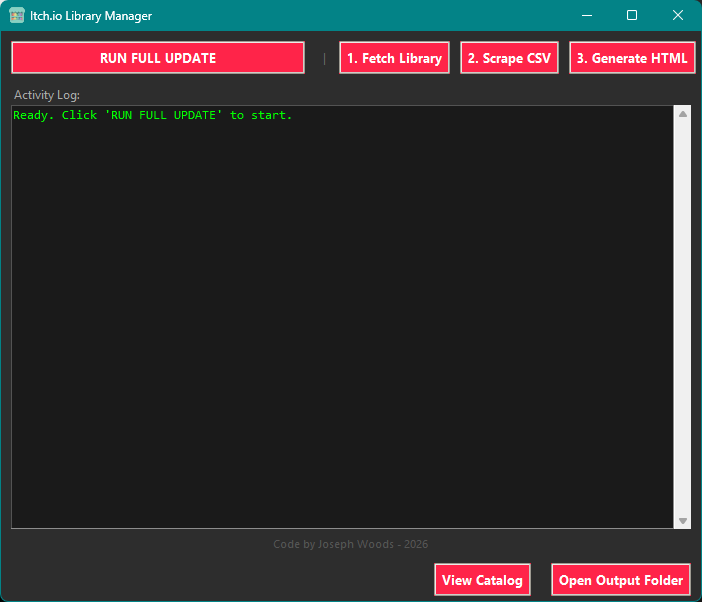Open the View Catalog button
The image size is (702, 602).
click(x=482, y=580)
